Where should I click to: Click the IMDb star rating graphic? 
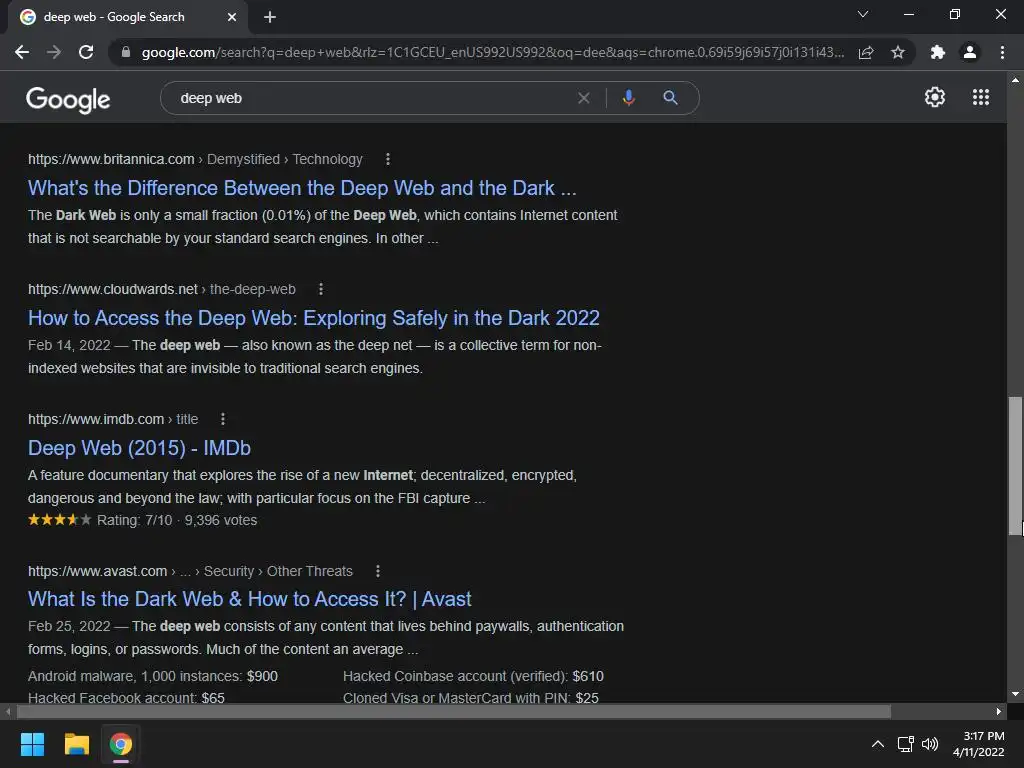point(59,520)
